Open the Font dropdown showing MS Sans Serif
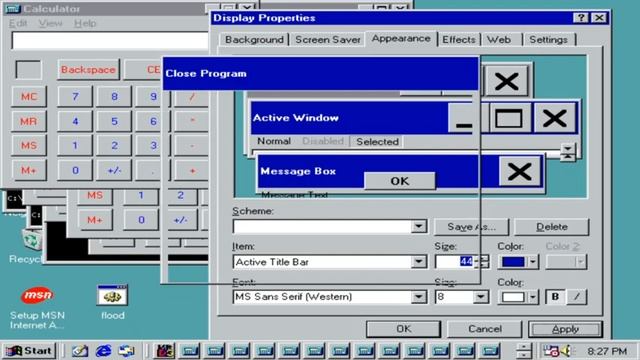Viewport: 640px width, 360px height. pos(419,297)
